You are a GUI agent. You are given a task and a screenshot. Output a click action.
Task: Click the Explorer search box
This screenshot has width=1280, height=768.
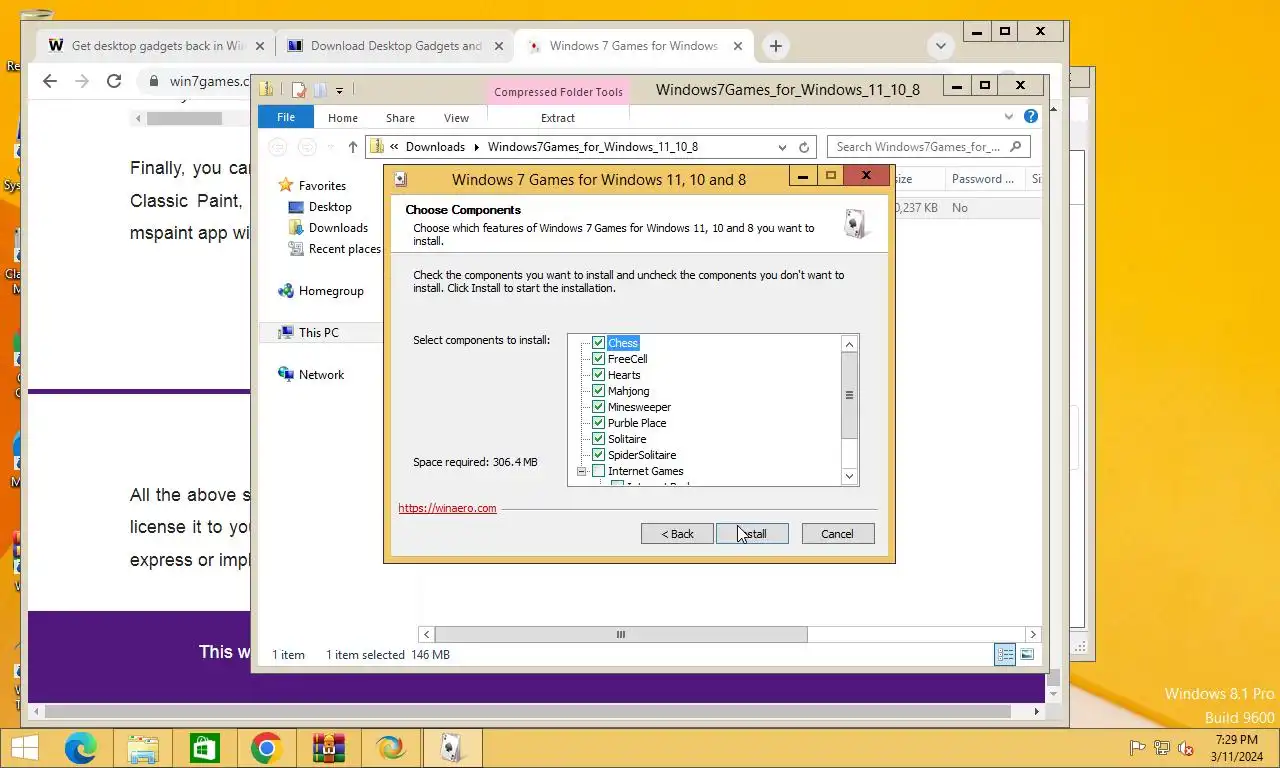928,147
